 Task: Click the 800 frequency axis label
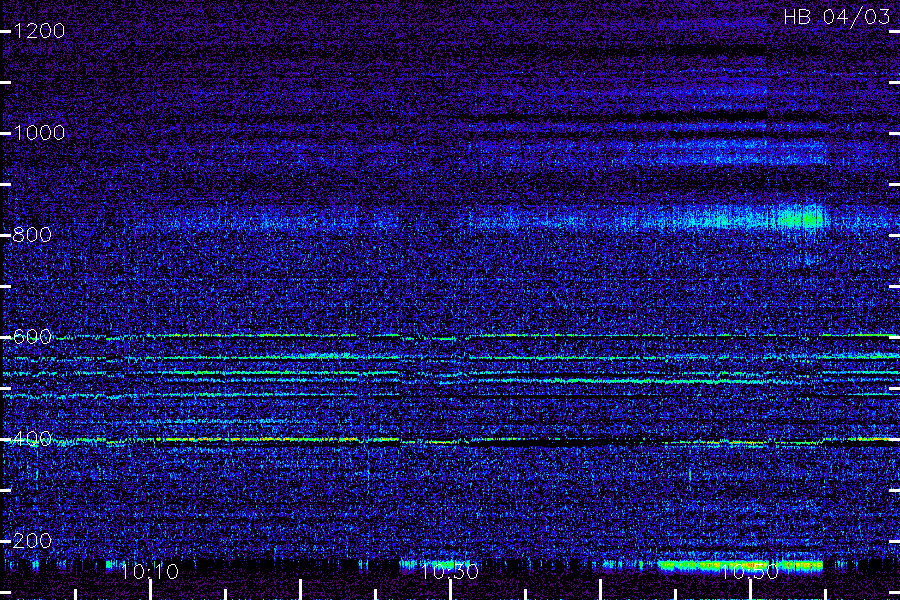click(32, 234)
